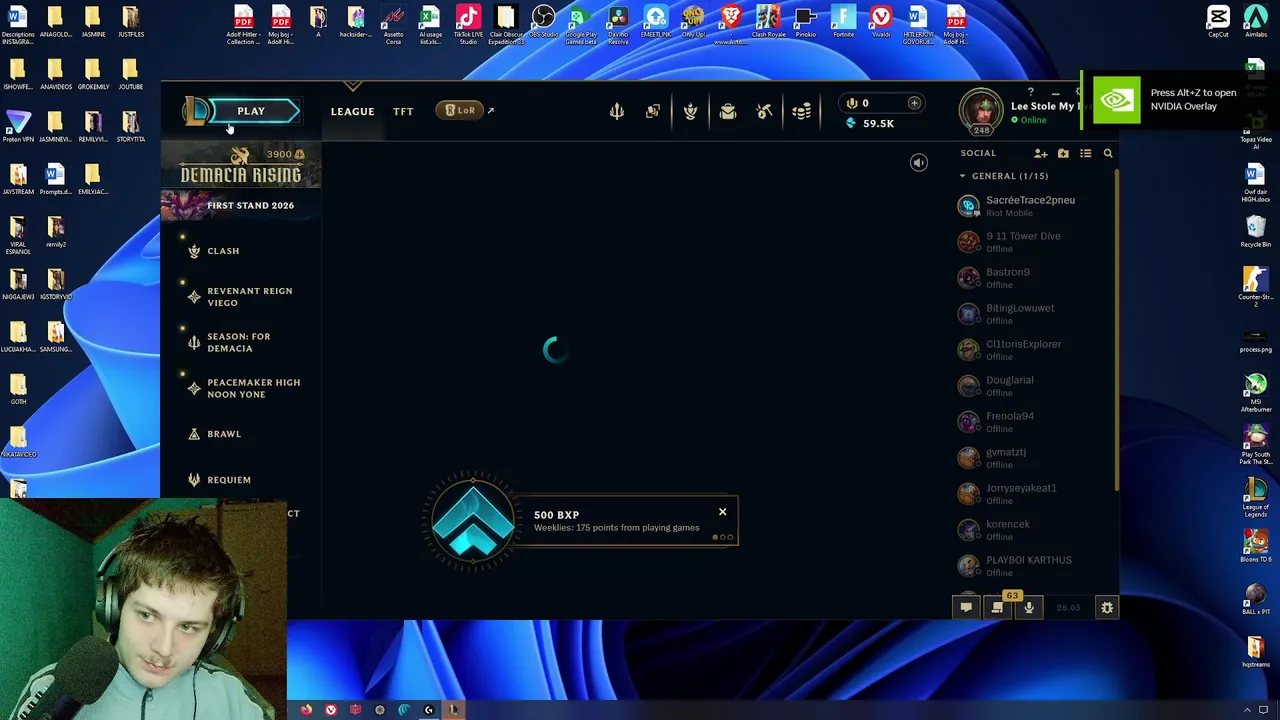Click the help question mark icon
The width and height of the screenshot is (1280, 720).
click(x=1030, y=93)
